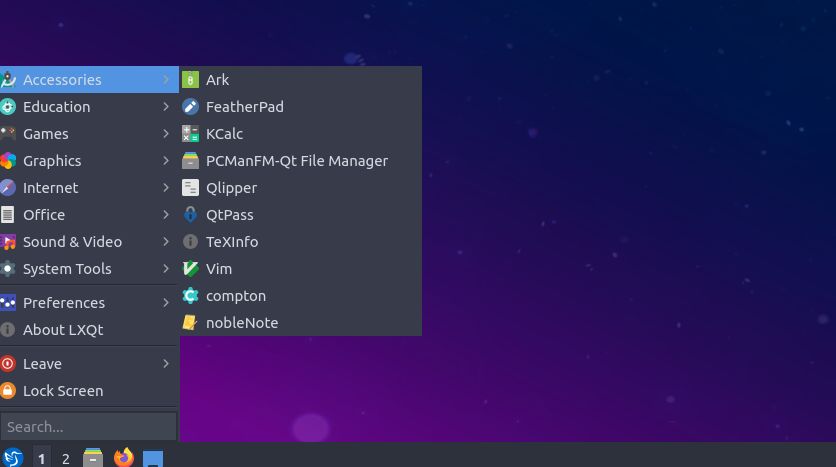Expand the Education submenu arrow
This screenshot has height=467, width=836.
click(166, 107)
